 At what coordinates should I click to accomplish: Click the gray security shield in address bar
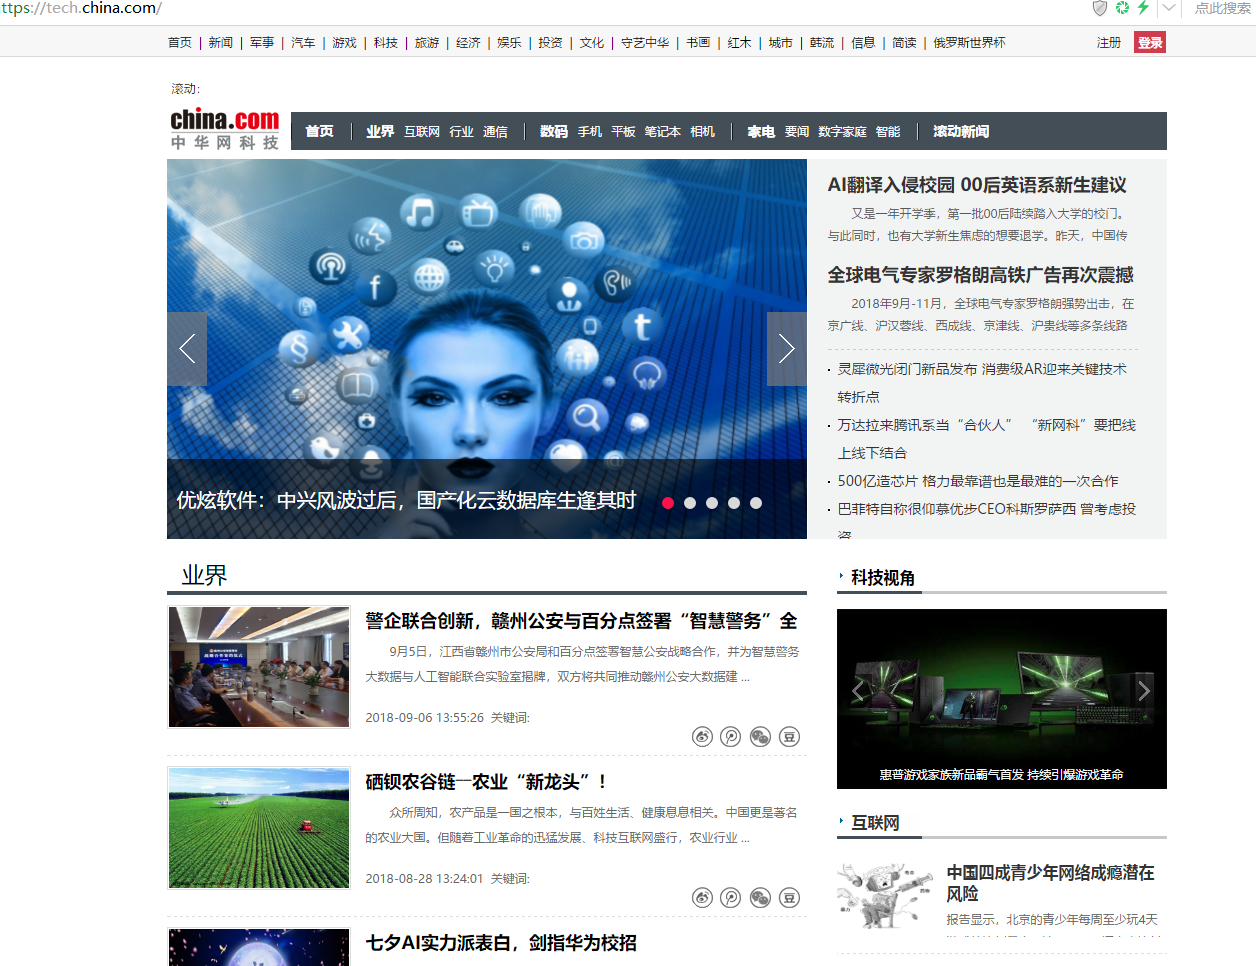pyautogui.click(x=1099, y=8)
